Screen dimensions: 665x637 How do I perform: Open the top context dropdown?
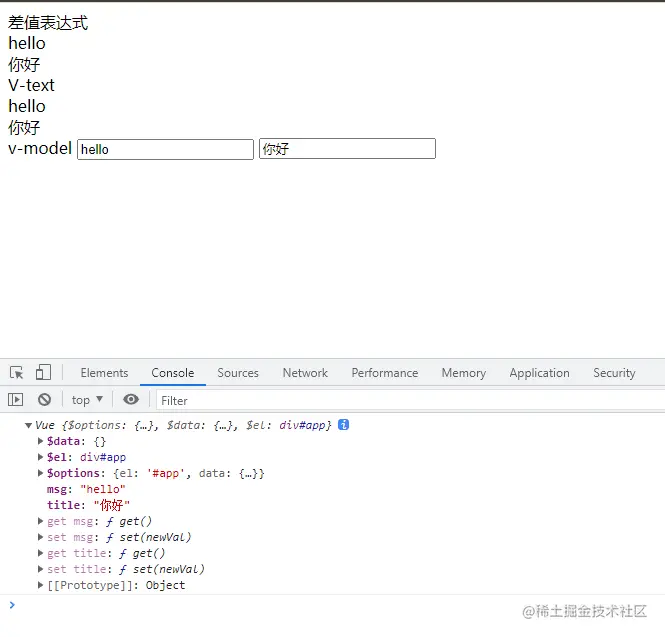87,400
